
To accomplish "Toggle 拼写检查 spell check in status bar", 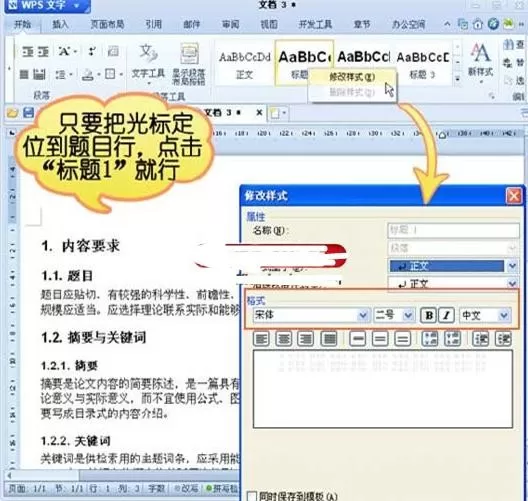I will [222, 488].
